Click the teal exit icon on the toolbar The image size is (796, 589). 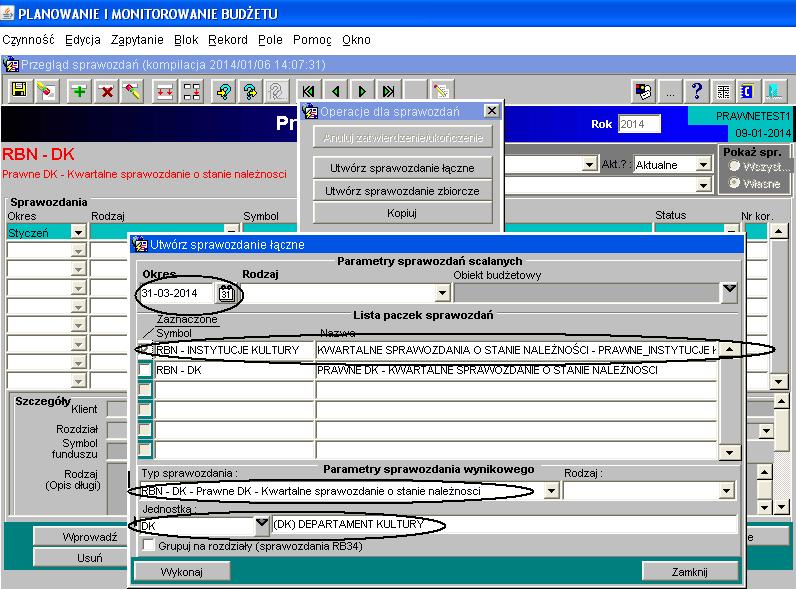click(x=774, y=91)
